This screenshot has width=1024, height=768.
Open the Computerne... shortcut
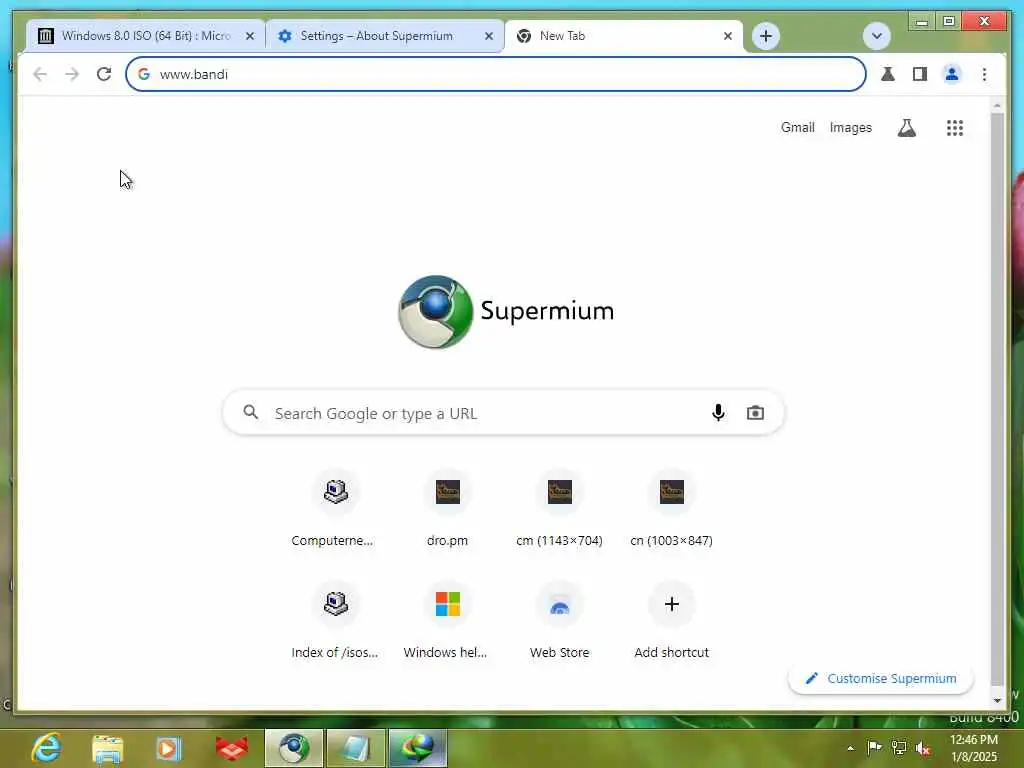pyautogui.click(x=335, y=509)
